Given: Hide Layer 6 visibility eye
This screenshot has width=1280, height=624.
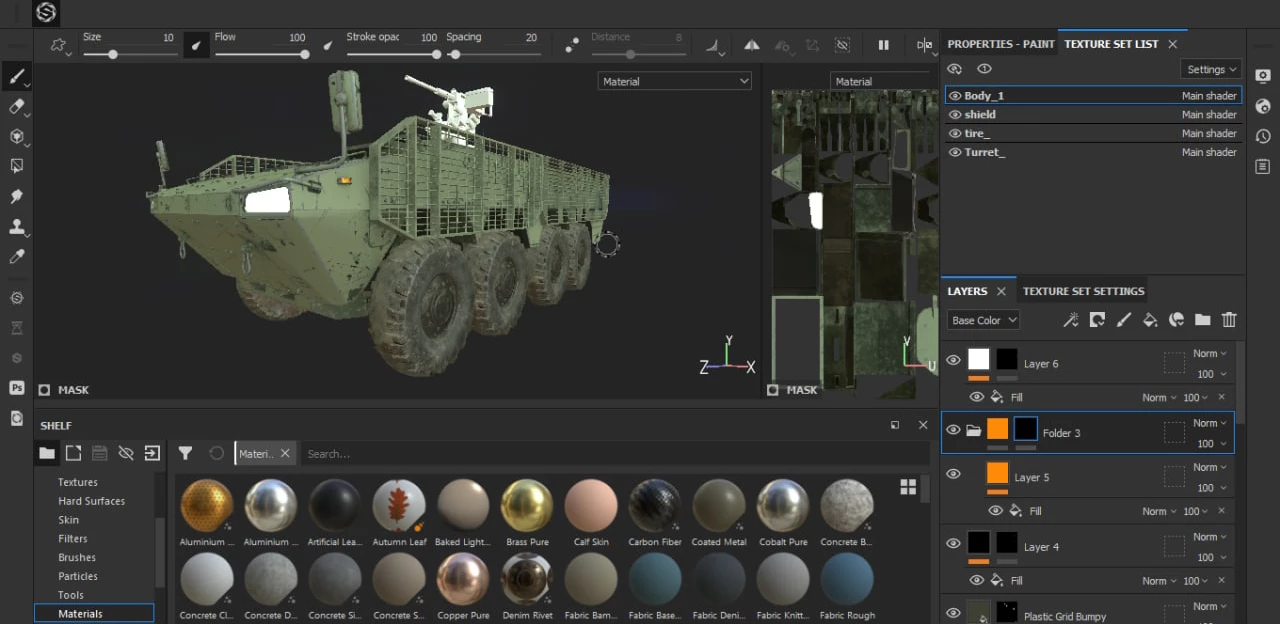Looking at the screenshot, I should (953, 360).
